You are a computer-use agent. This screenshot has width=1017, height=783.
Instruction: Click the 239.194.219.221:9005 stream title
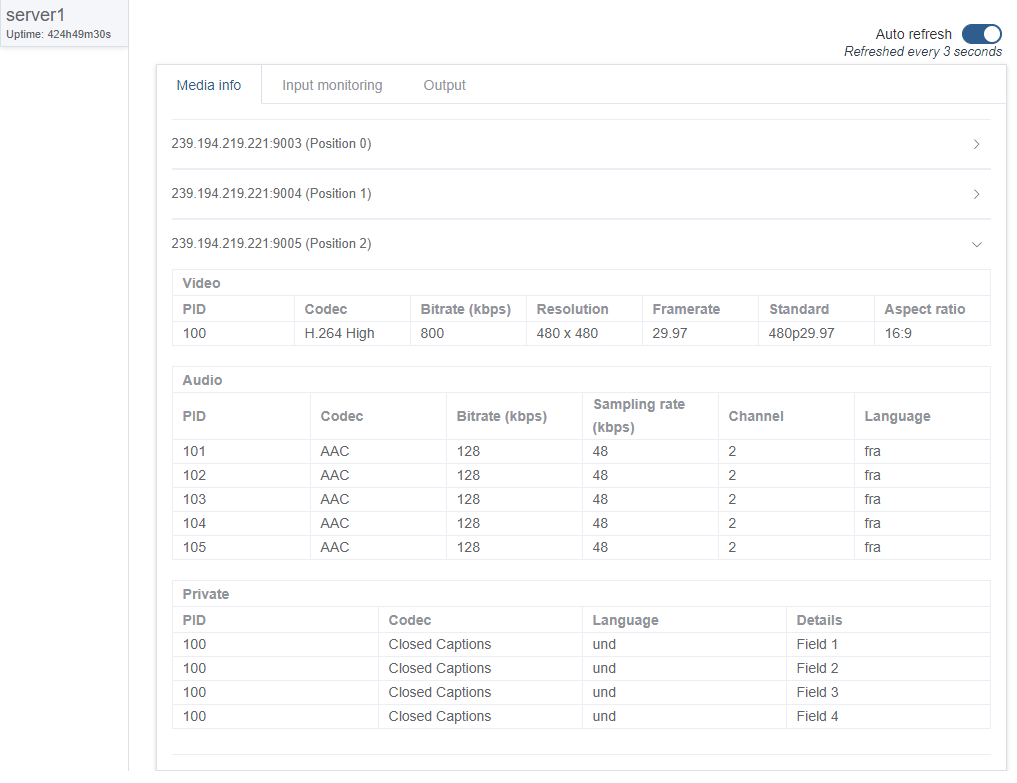point(271,244)
